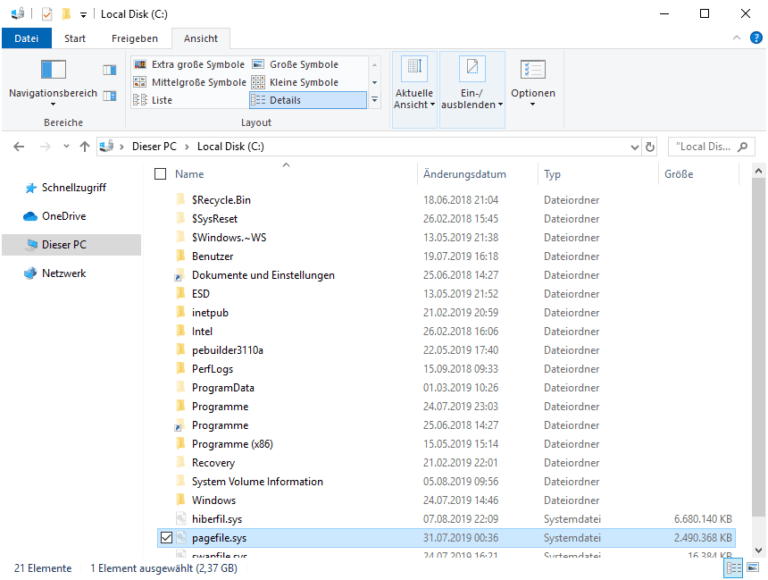Open the quick access toolbar customize arrow
This screenshot has height=580, width=768.
click(x=84, y=15)
